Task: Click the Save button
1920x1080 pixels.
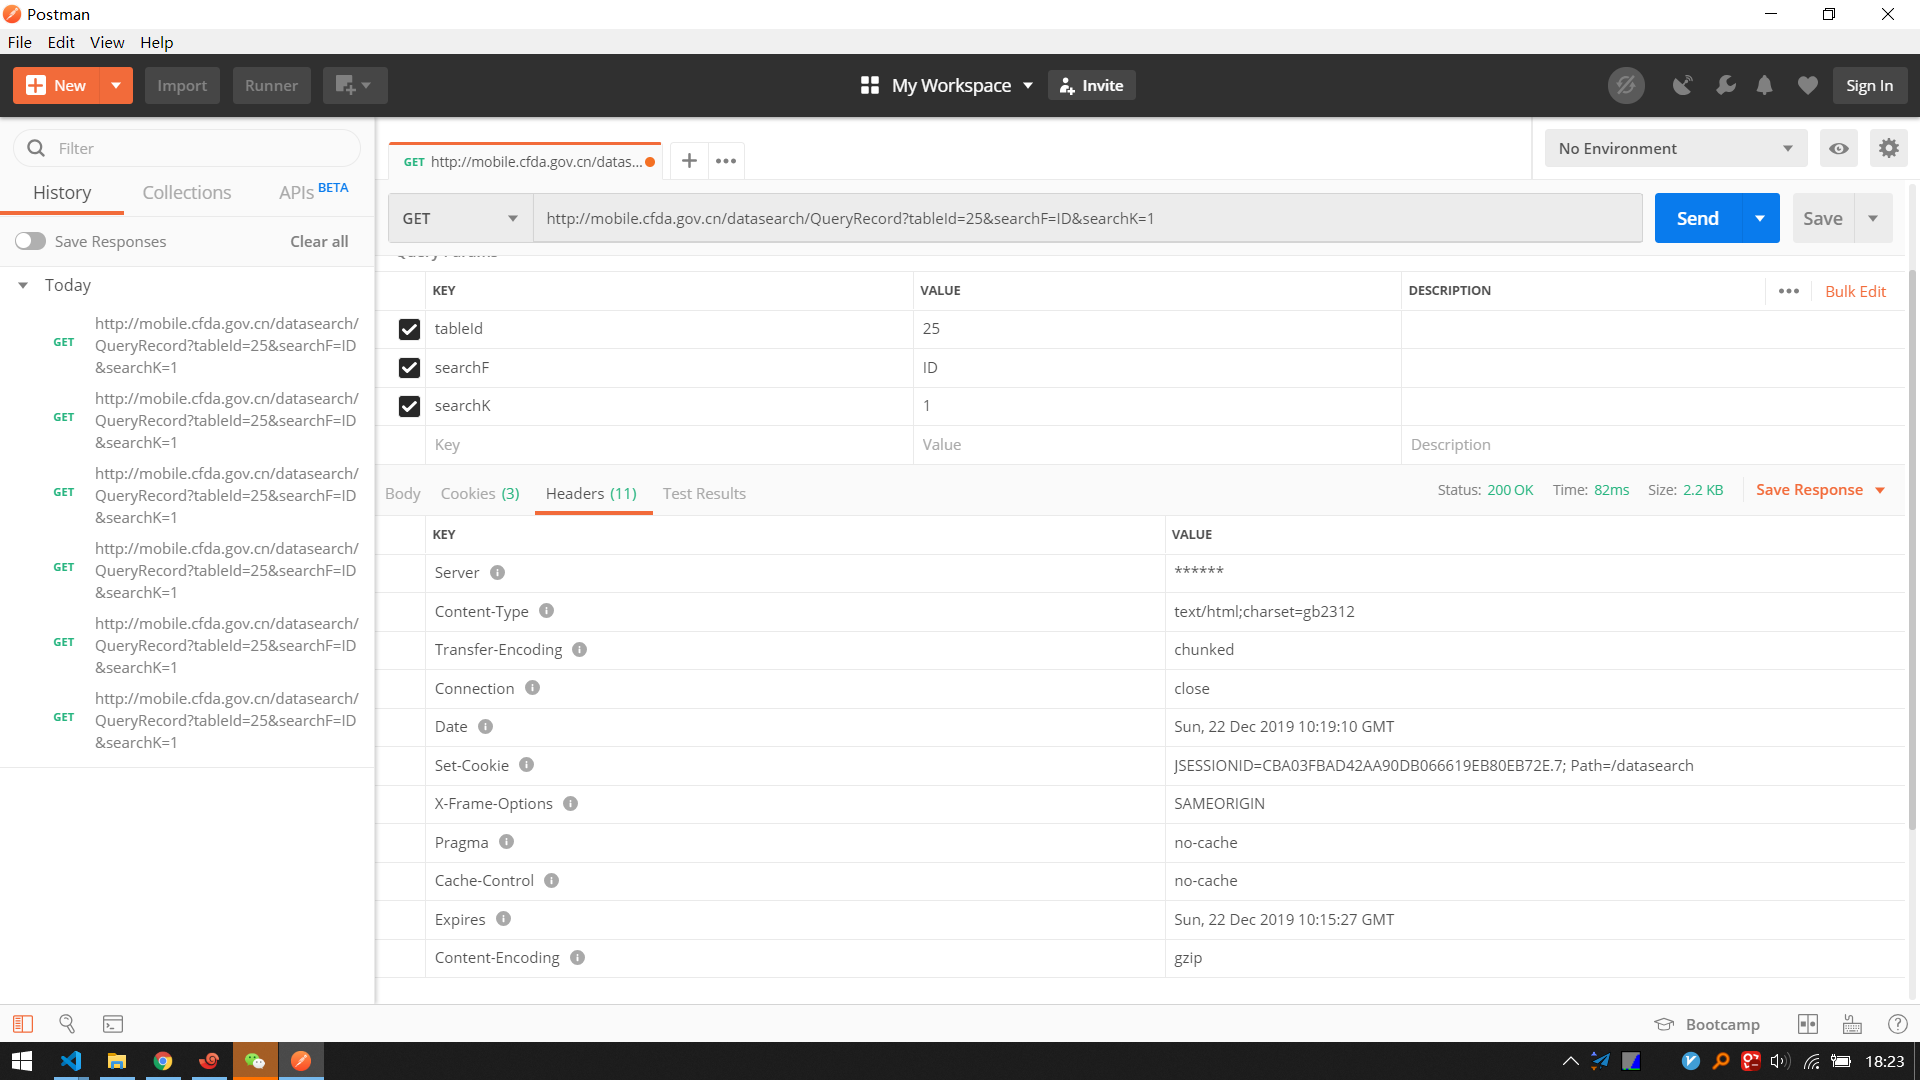Action: pyautogui.click(x=1823, y=218)
